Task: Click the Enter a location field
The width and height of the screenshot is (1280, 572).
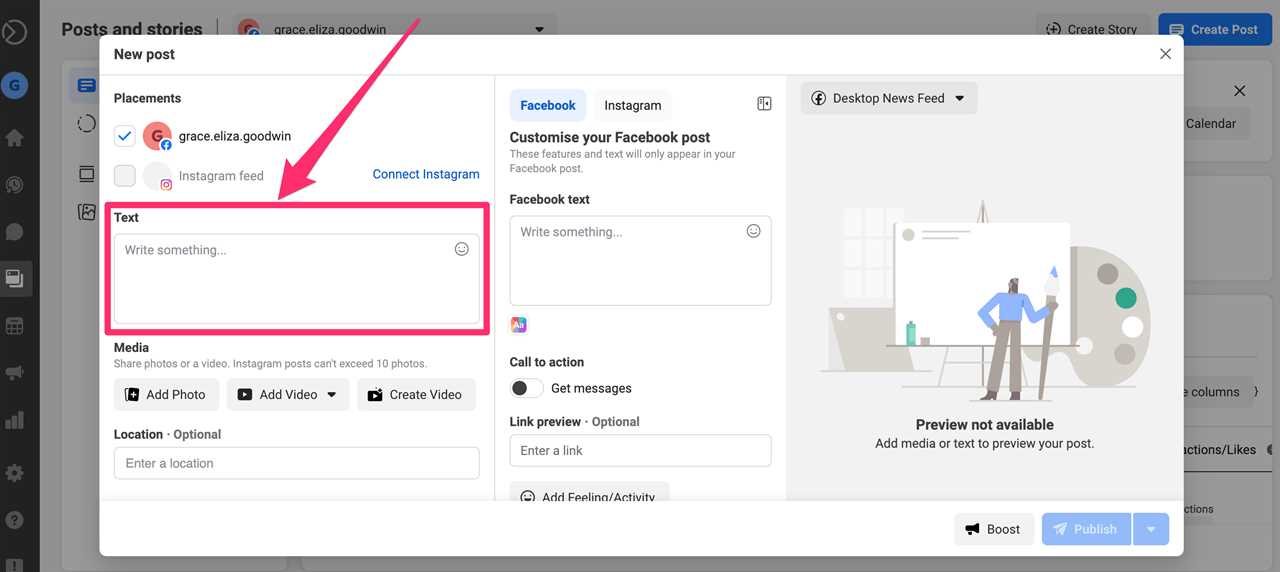Action: coord(297,463)
